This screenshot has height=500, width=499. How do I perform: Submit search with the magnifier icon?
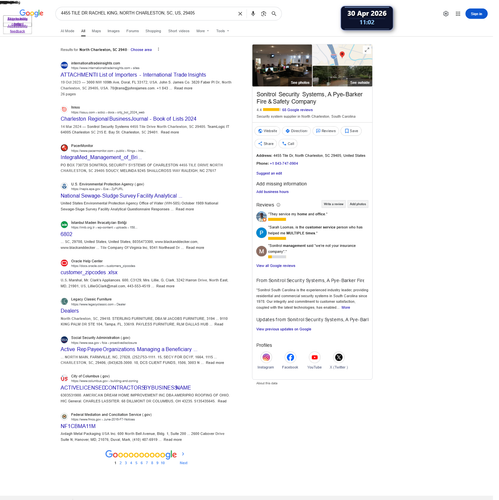point(274,14)
